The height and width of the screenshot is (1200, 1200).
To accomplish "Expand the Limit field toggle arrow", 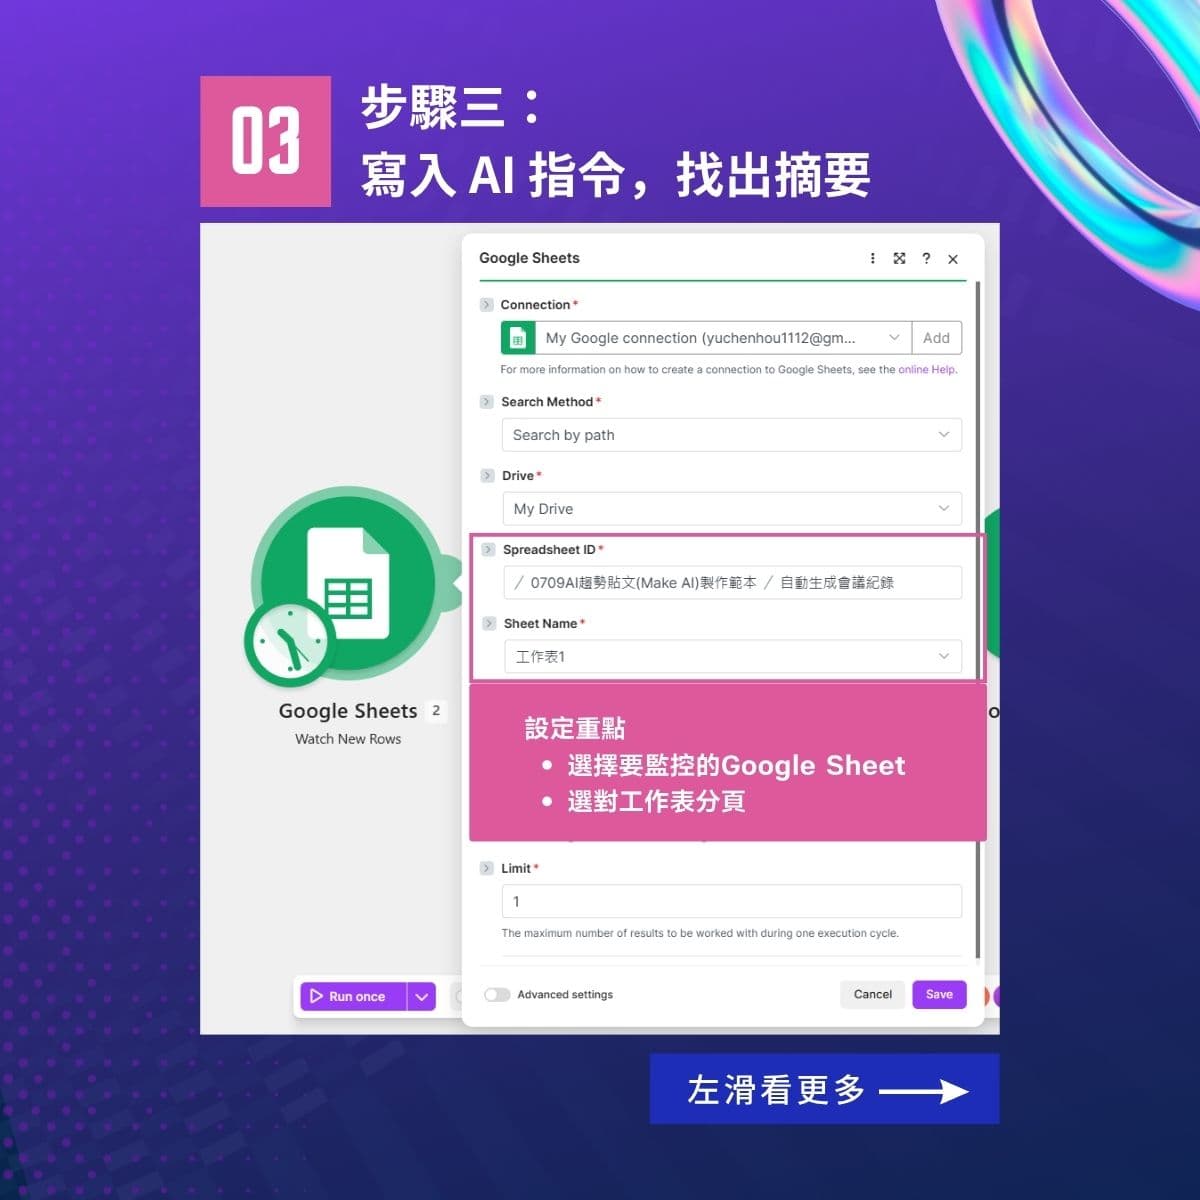I will pos(487,868).
